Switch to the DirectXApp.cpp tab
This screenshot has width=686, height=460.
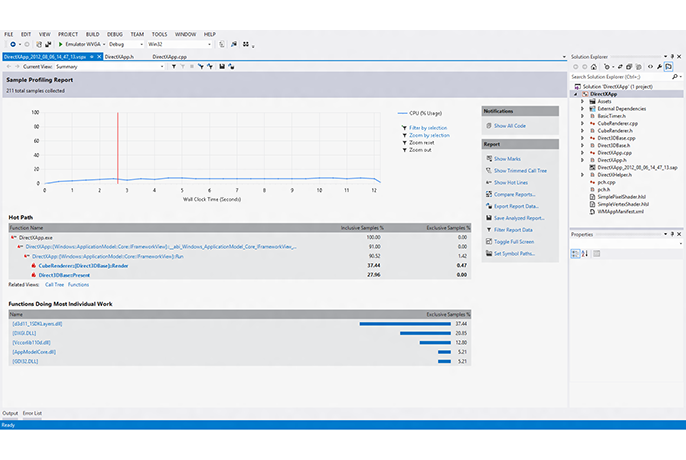[x=170, y=57]
